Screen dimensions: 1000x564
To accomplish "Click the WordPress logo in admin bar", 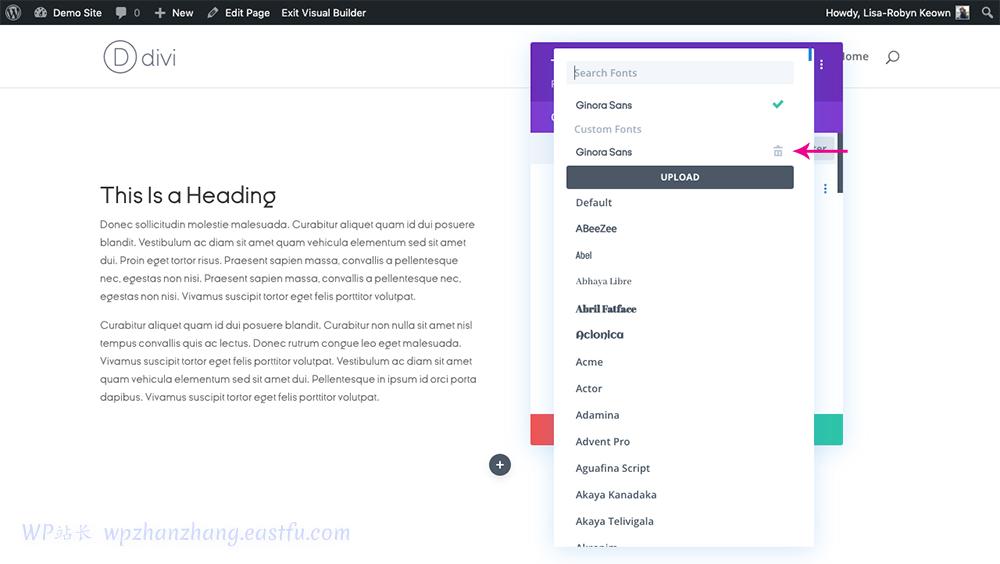I will click(x=13, y=12).
